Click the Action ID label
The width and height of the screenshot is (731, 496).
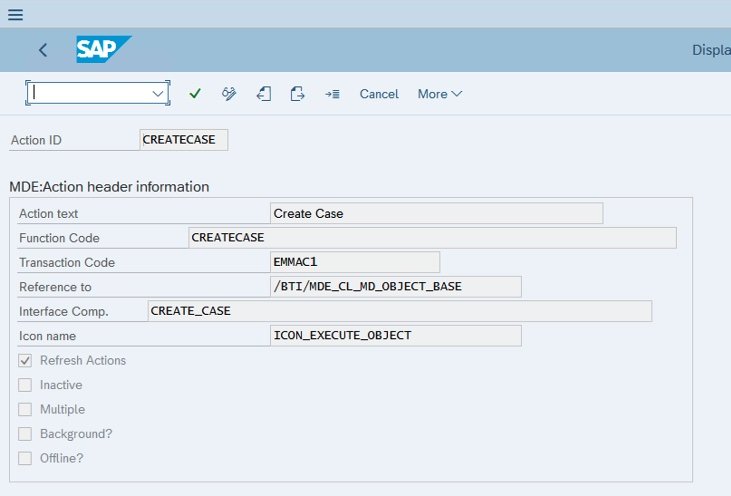(x=36, y=140)
